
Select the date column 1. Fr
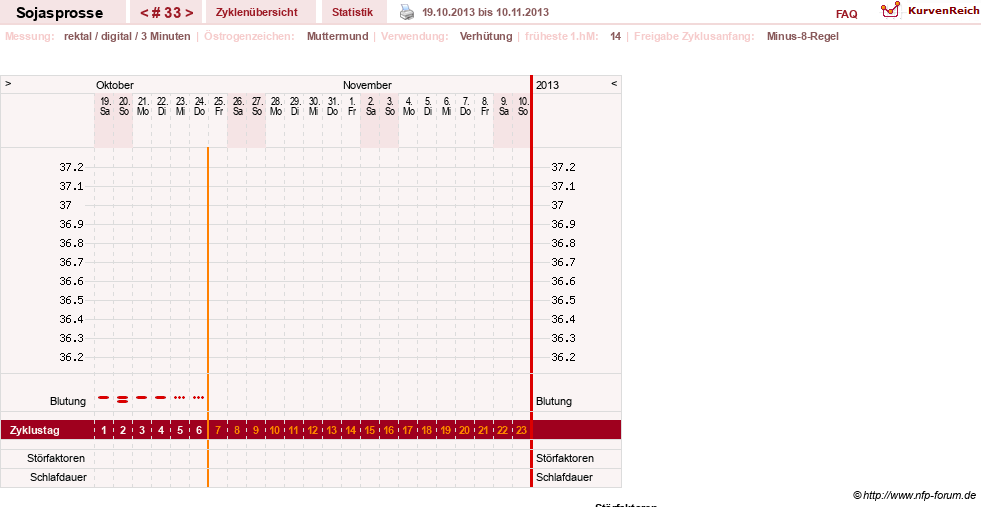point(352,106)
